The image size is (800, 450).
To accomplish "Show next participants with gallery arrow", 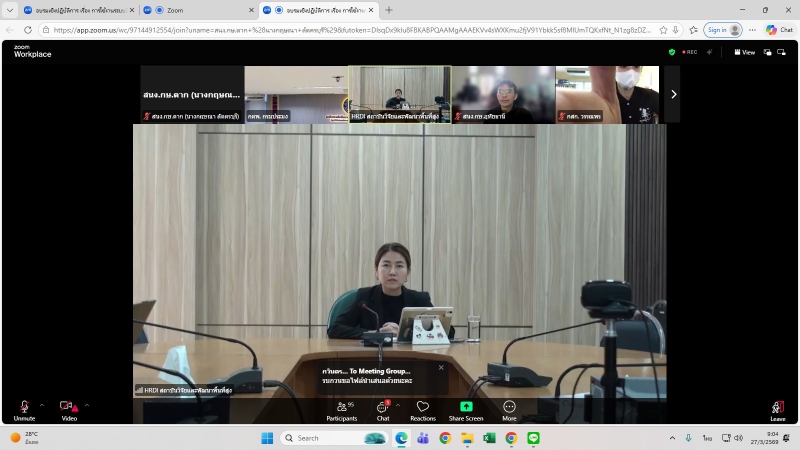I will click(673, 94).
